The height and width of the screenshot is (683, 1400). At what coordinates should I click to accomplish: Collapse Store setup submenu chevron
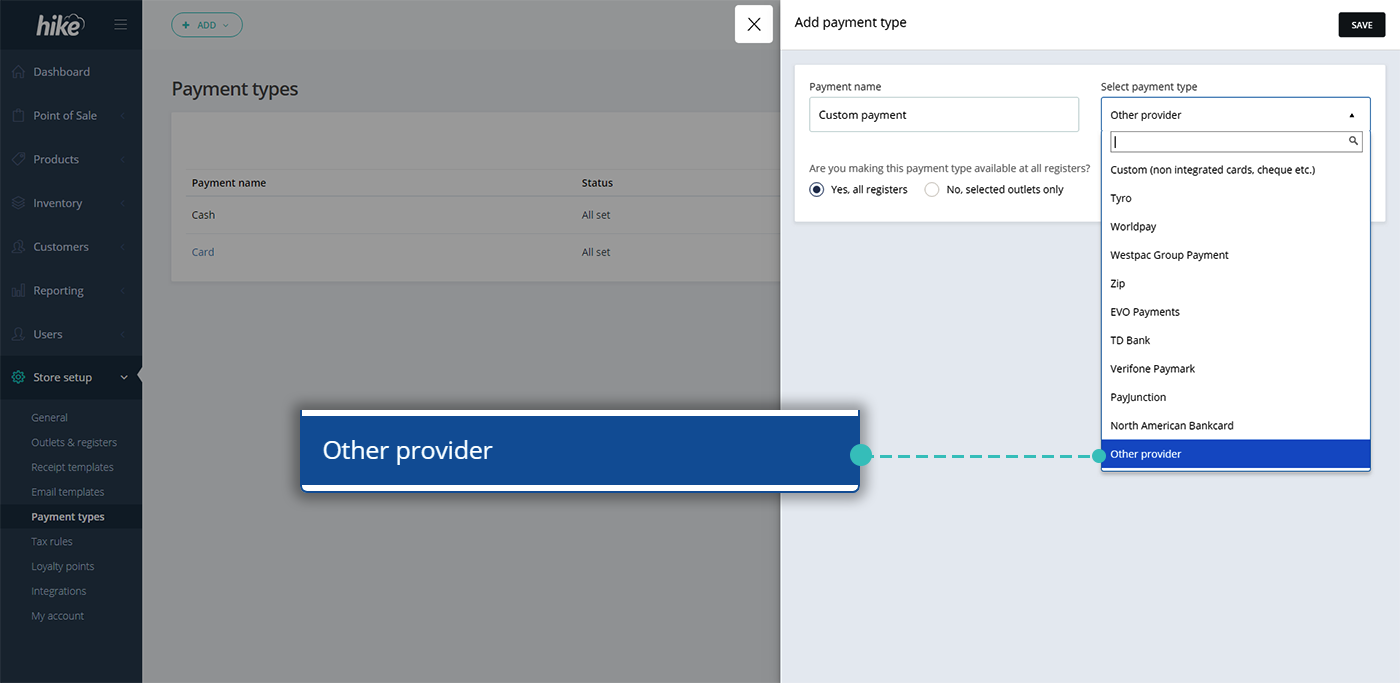click(x=123, y=378)
